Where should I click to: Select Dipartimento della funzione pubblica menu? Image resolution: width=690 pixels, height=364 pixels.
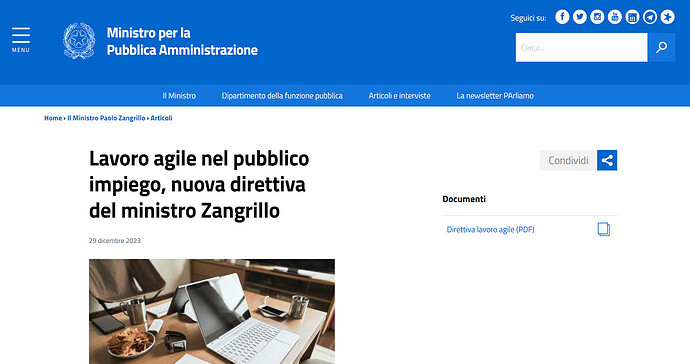(282, 96)
